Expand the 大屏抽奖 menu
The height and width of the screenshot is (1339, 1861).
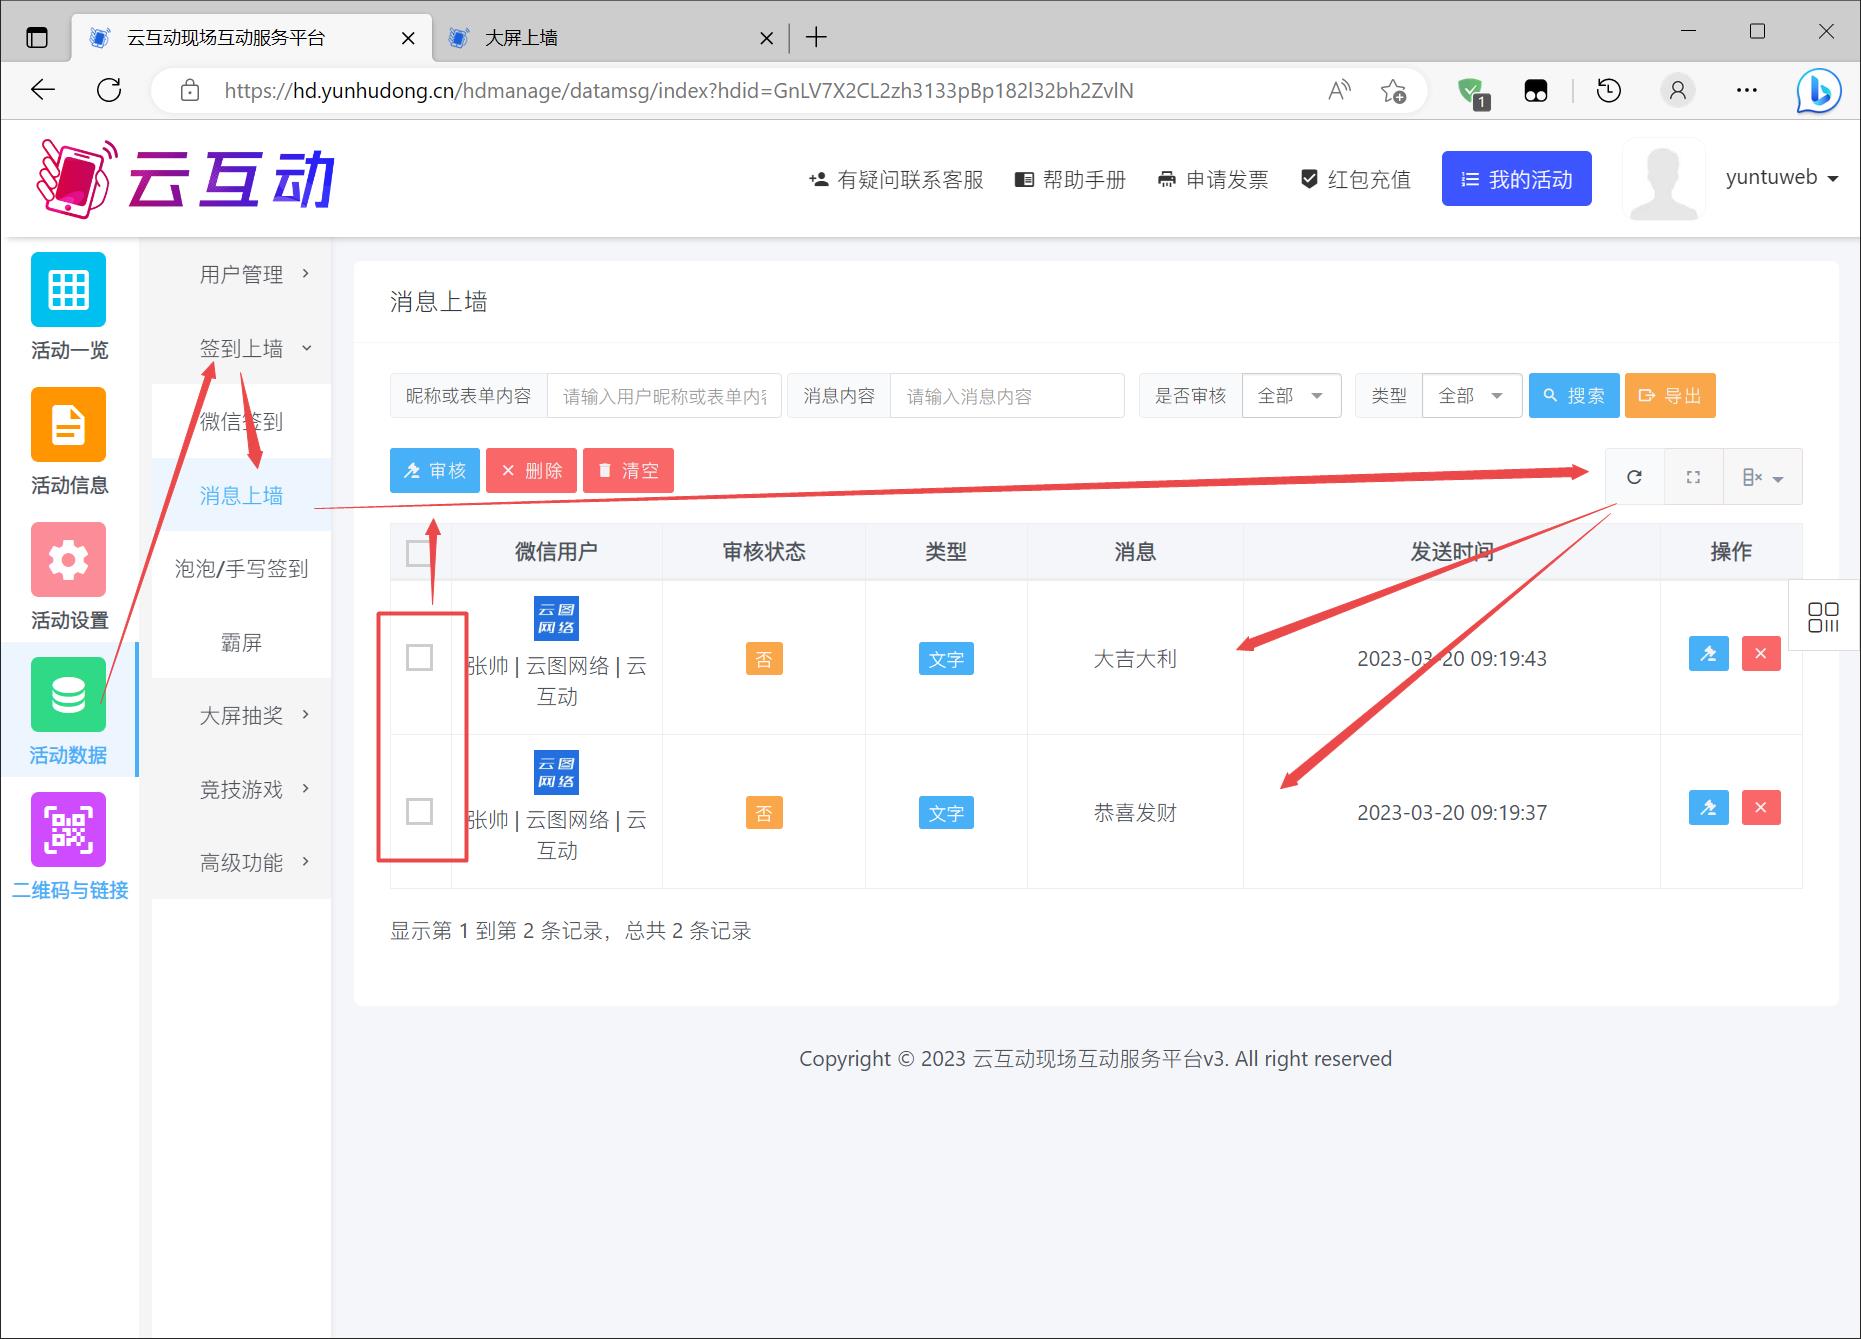[241, 716]
